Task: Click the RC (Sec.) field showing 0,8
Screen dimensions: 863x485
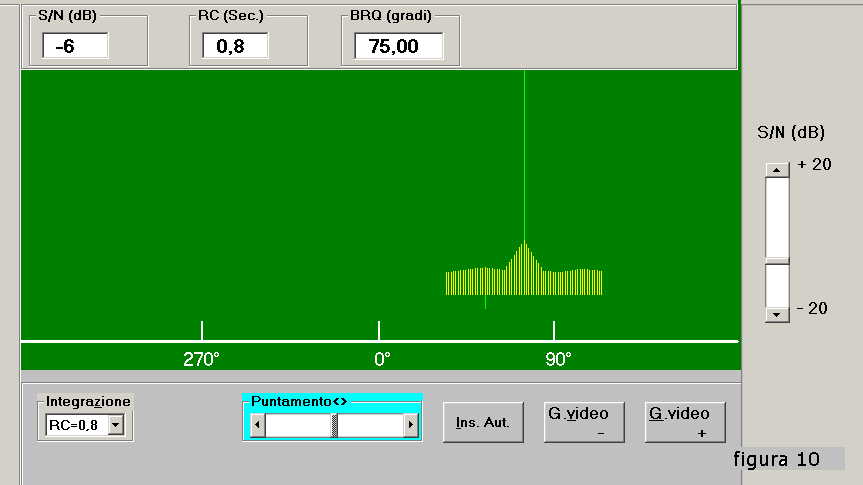Action: point(235,46)
